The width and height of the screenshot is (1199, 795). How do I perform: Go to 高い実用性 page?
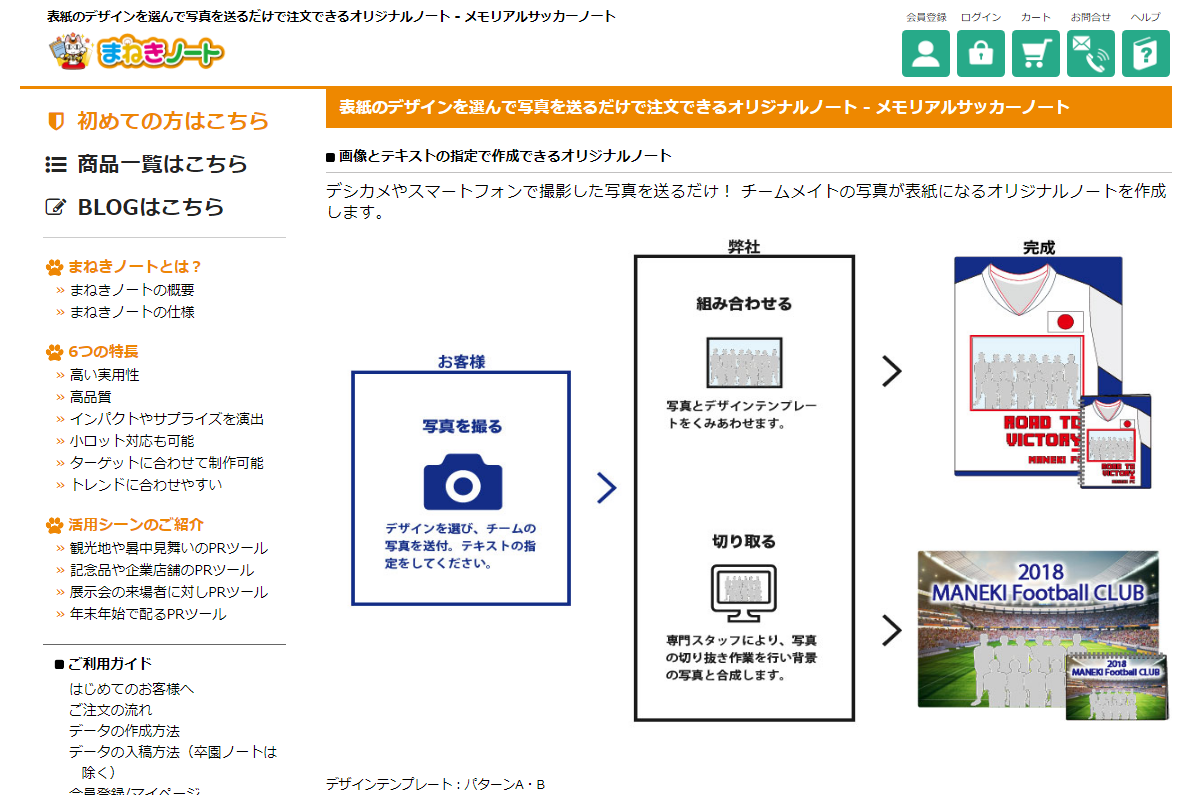[105, 375]
